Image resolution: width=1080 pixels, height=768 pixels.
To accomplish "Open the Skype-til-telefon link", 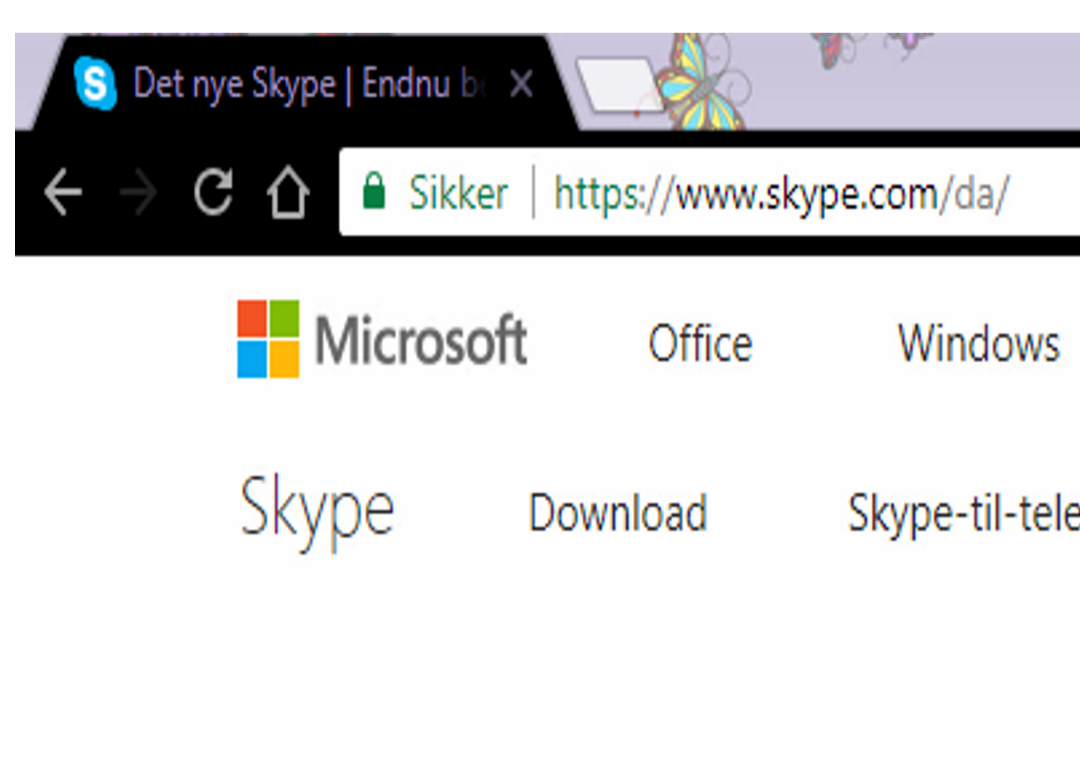I will click(964, 513).
